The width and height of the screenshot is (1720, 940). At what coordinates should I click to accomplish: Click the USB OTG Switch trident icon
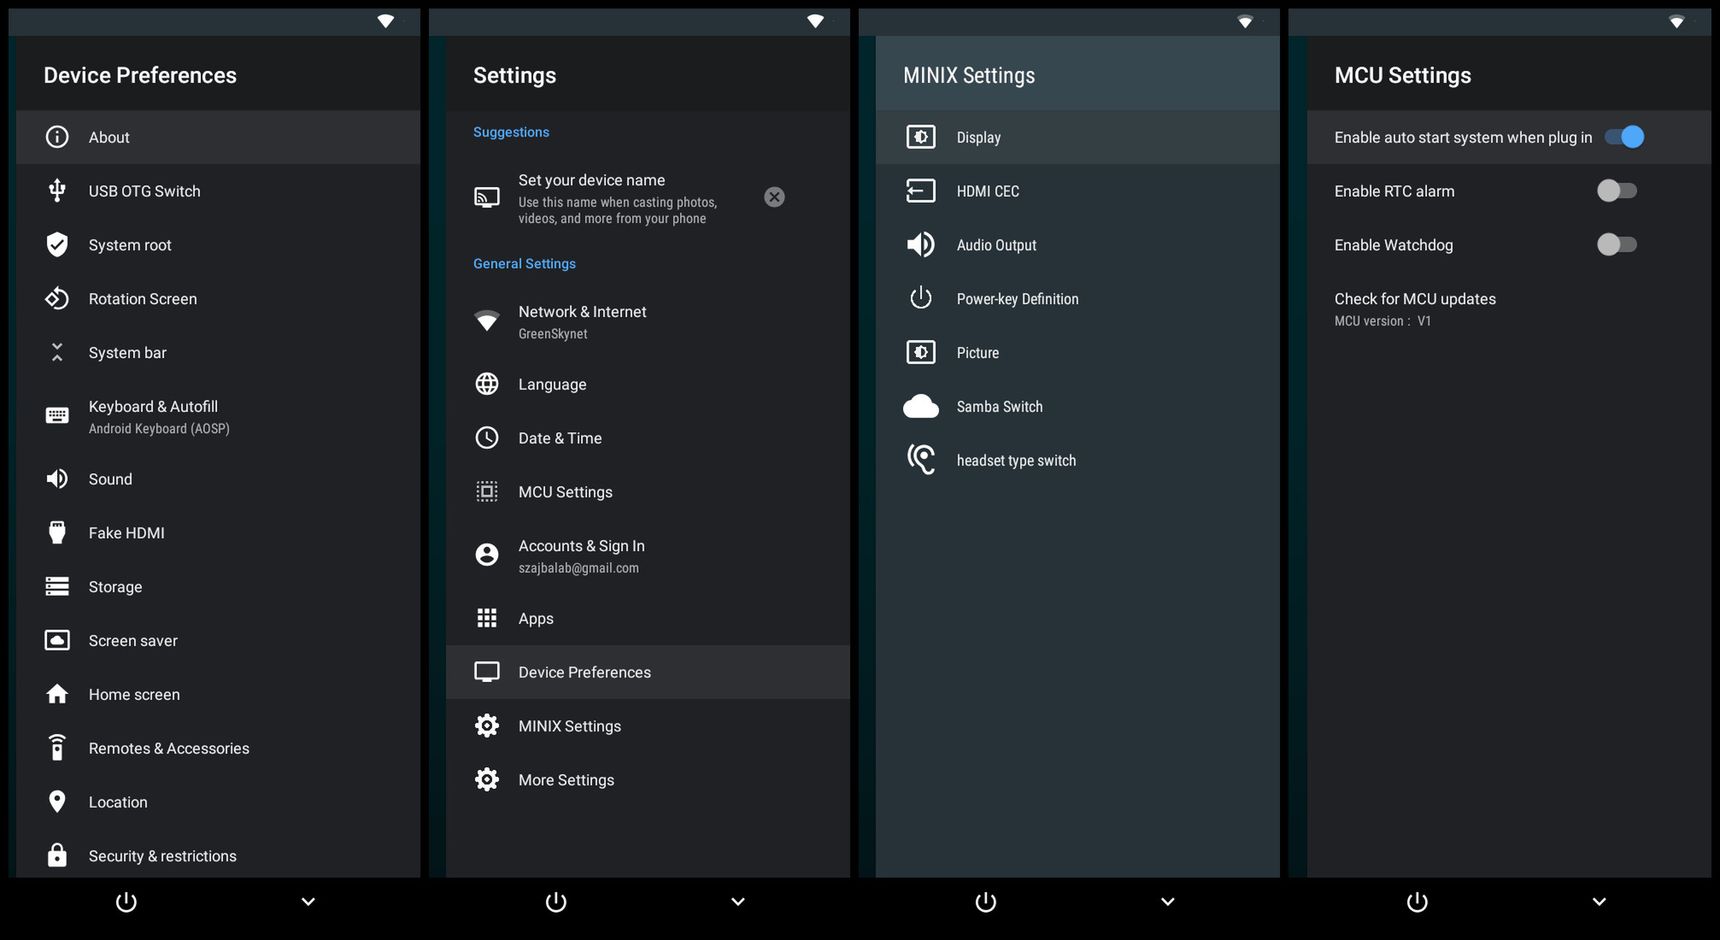coord(57,191)
